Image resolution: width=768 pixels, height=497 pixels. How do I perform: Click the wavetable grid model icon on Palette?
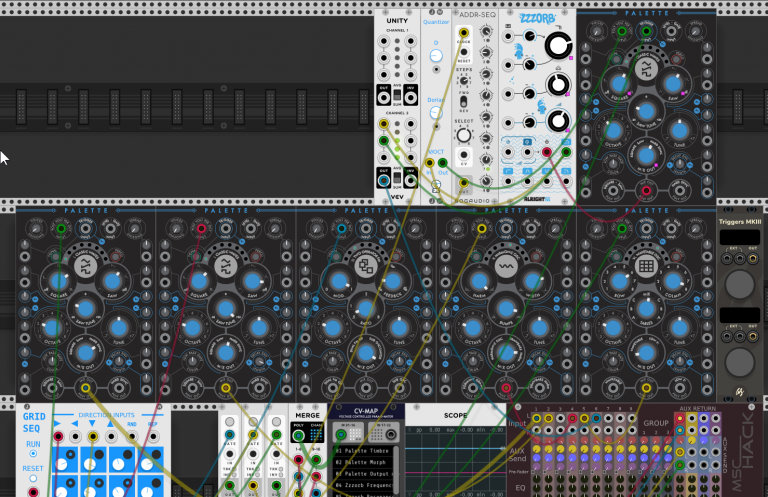tap(646, 266)
